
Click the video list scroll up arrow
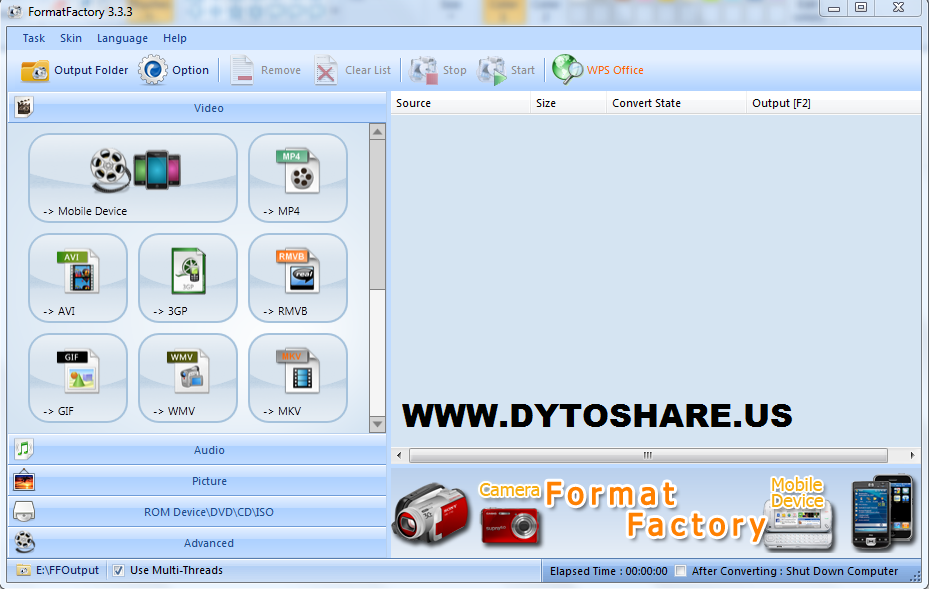pos(377,132)
